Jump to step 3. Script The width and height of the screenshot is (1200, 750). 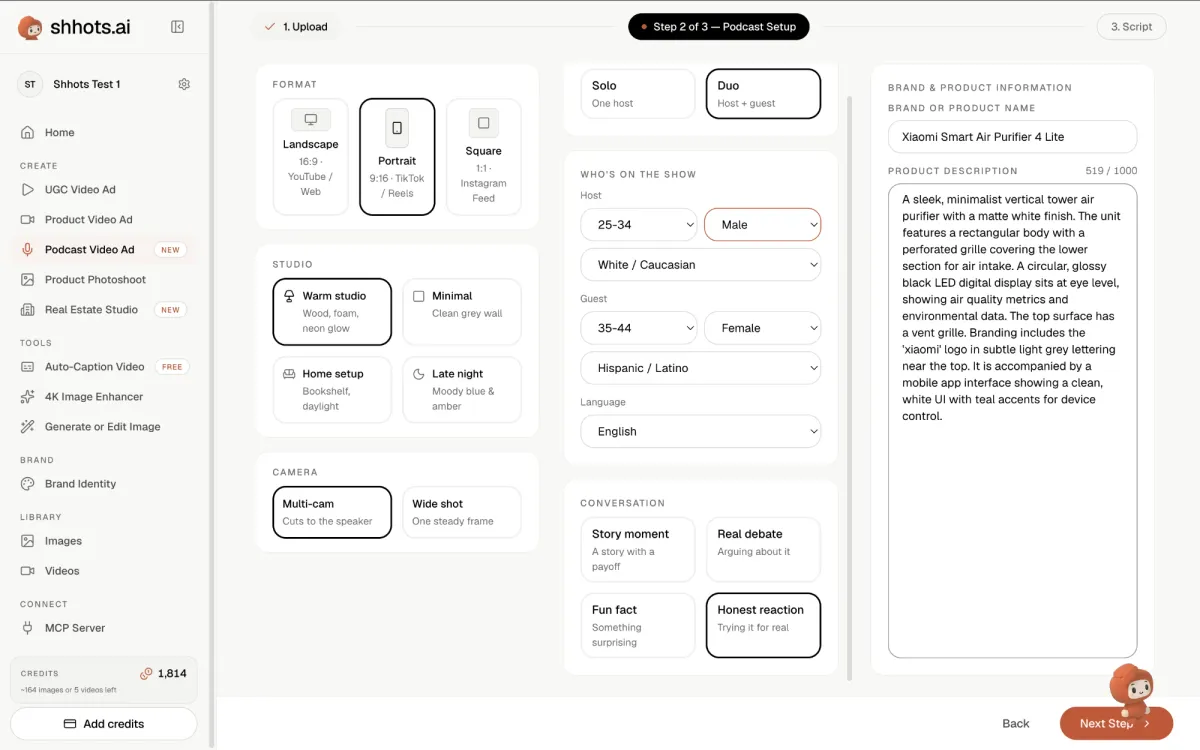(1131, 27)
